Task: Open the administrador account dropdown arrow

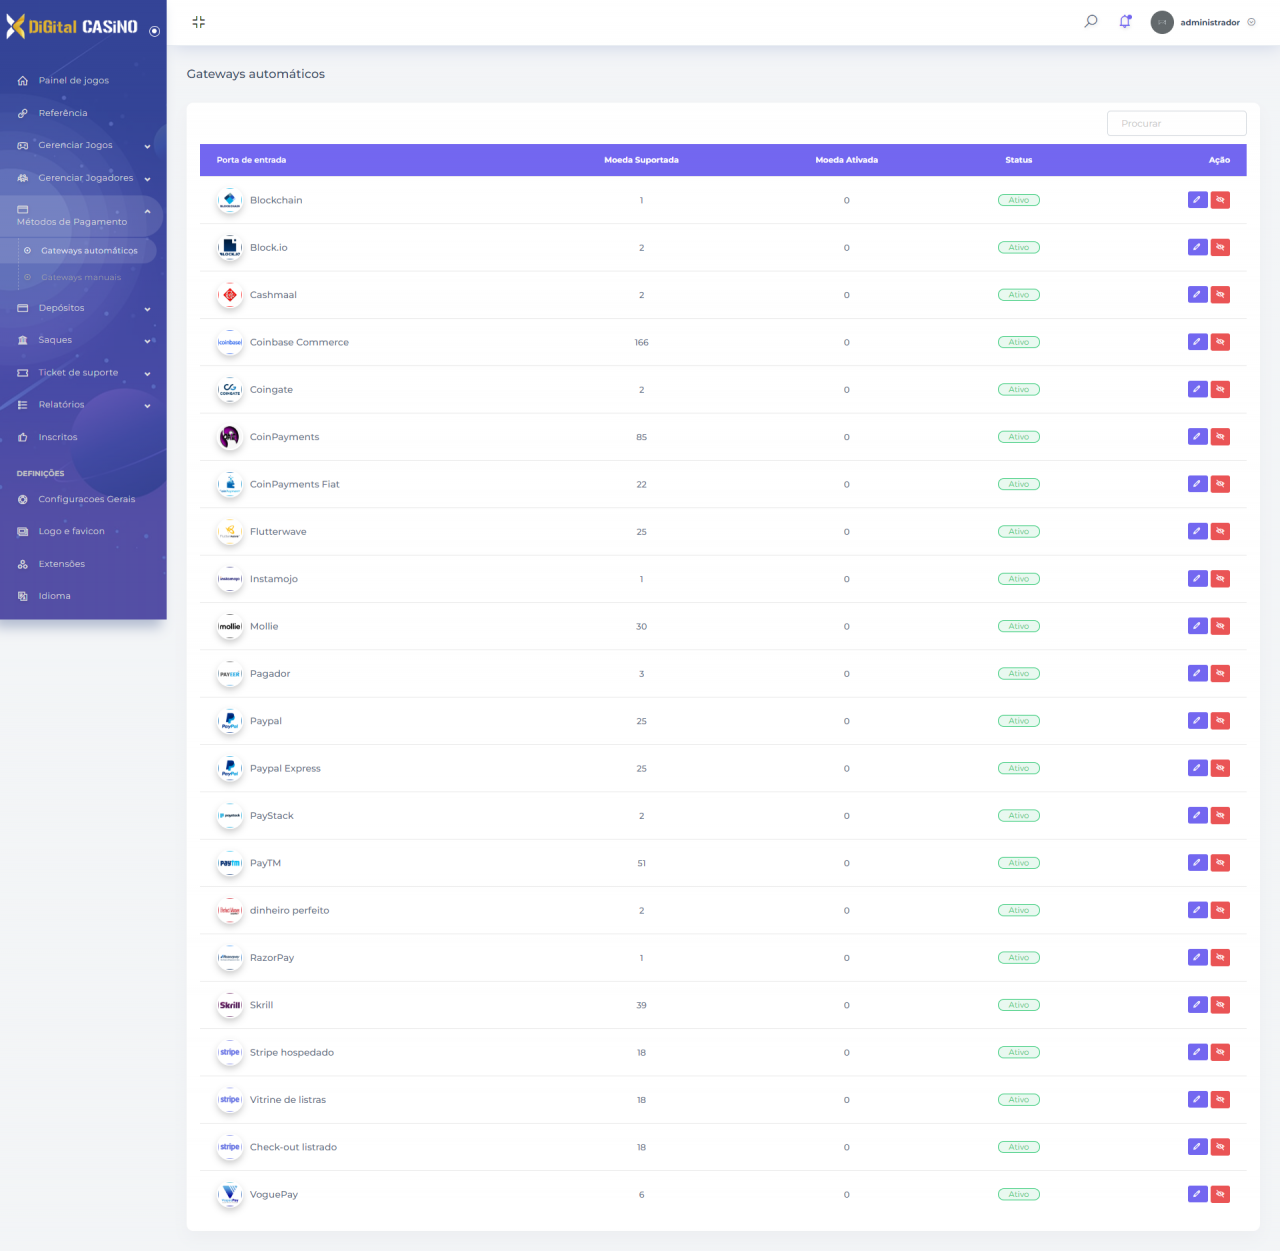Action: click(1251, 22)
